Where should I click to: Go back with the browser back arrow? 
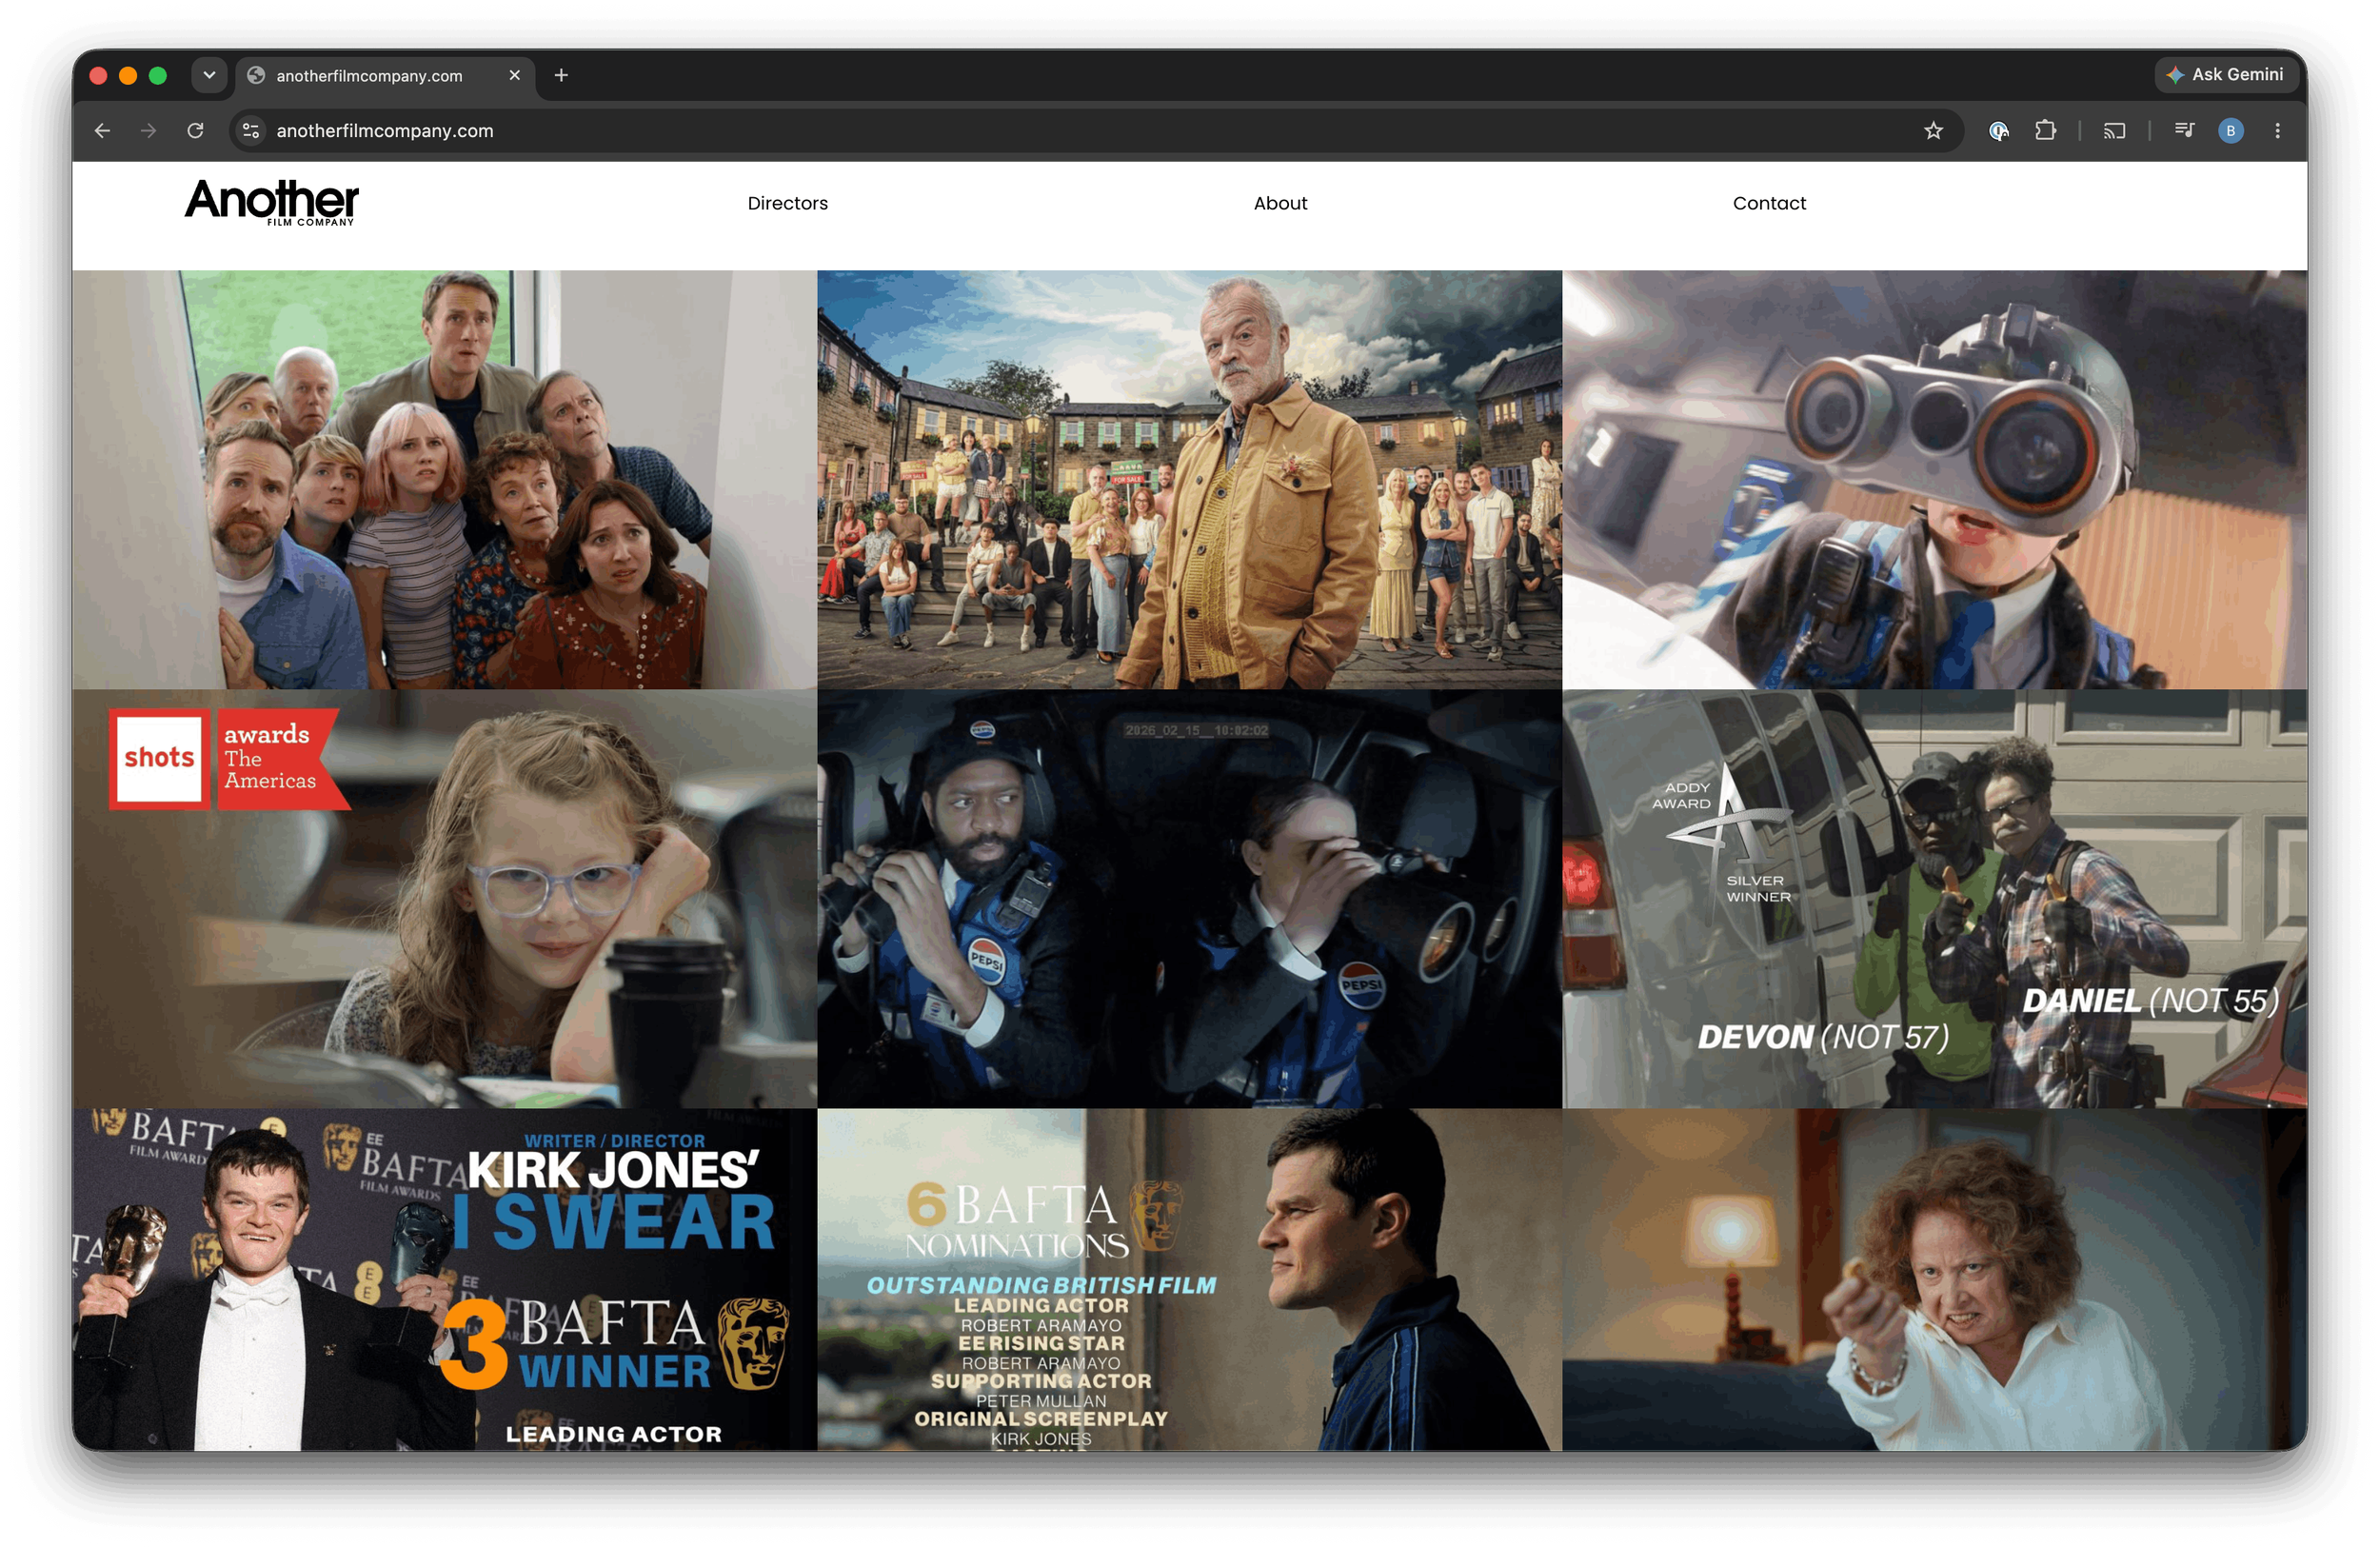(102, 131)
